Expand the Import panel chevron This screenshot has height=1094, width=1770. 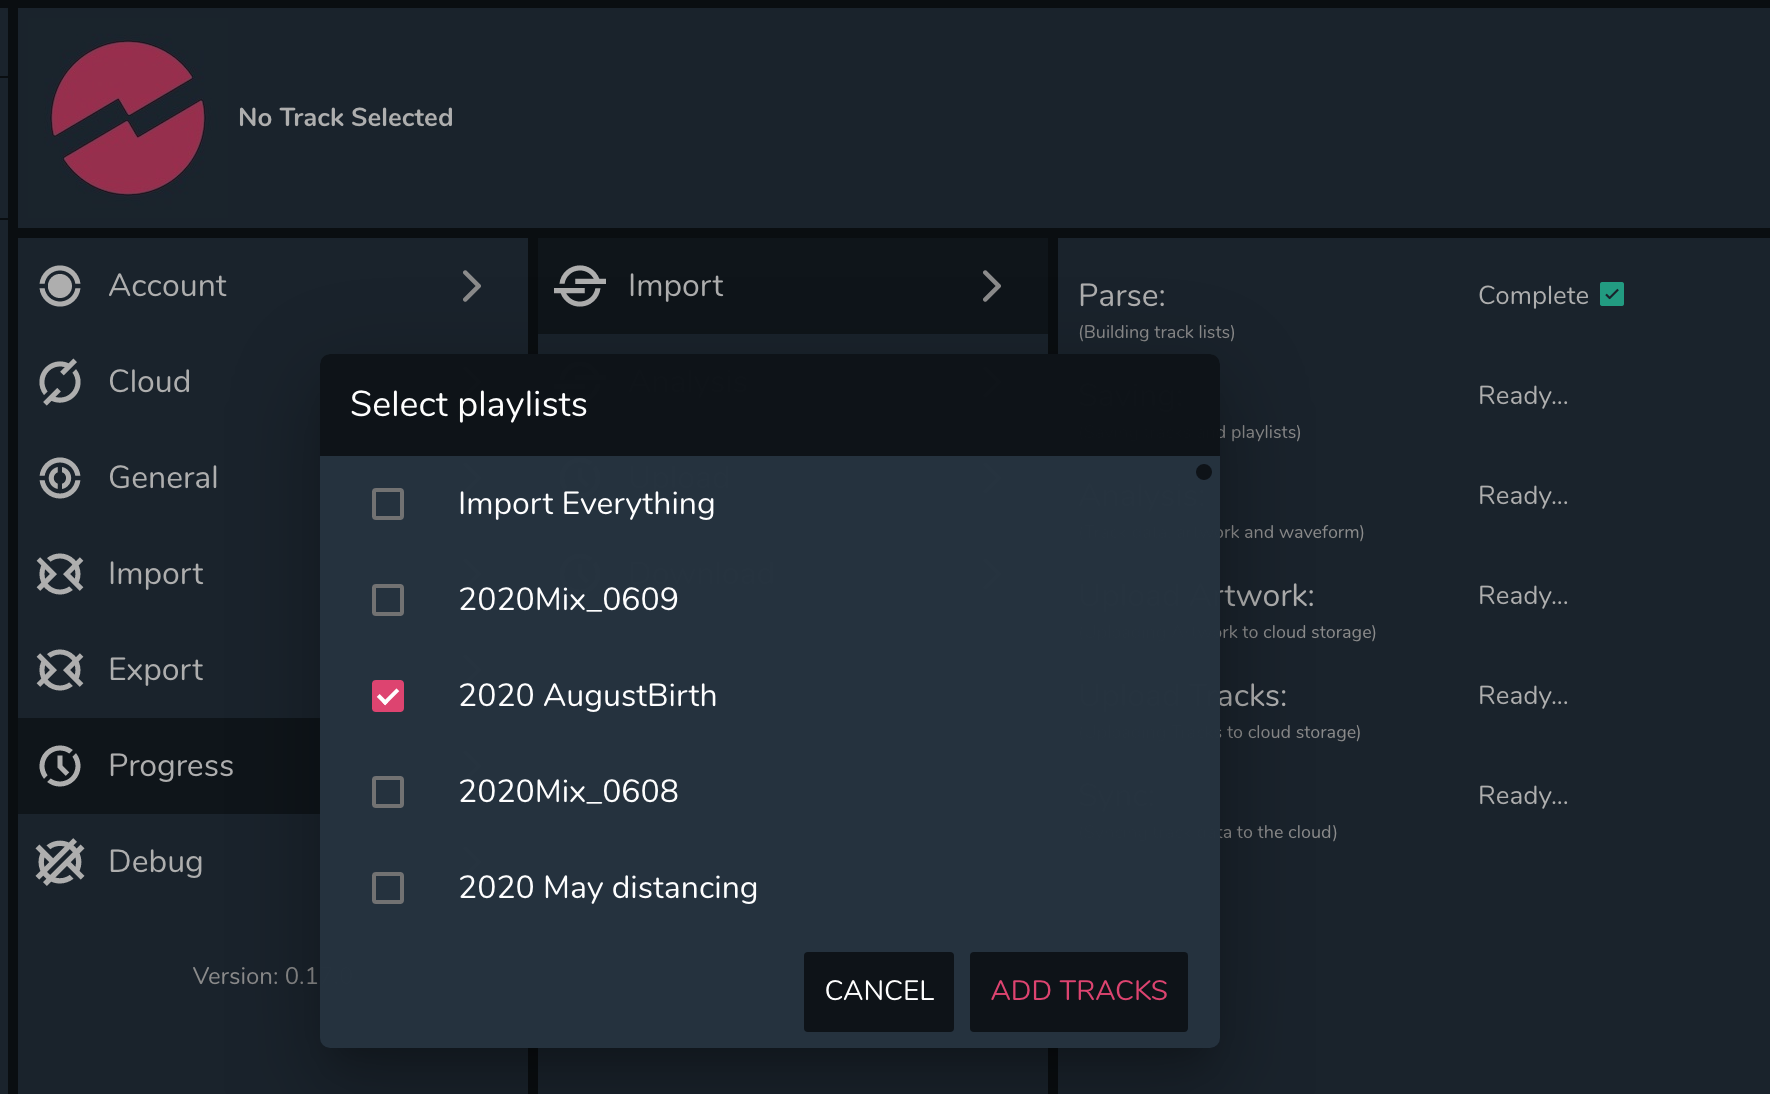[x=991, y=286]
